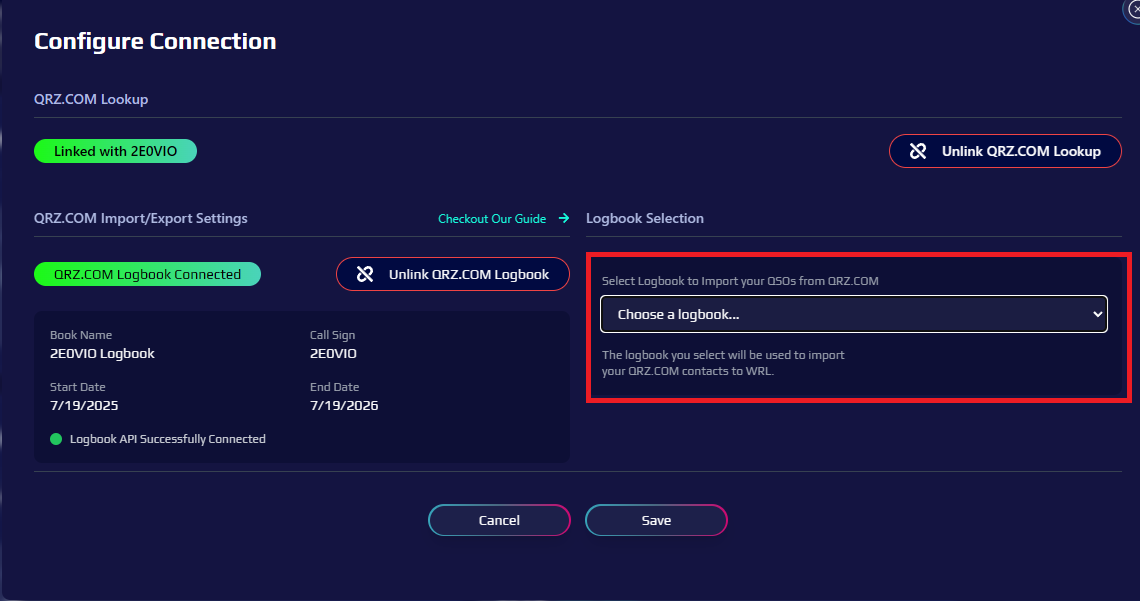Image resolution: width=1140 pixels, height=601 pixels.
Task: Click the Logbook Selection heading
Action: click(x=645, y=218)
